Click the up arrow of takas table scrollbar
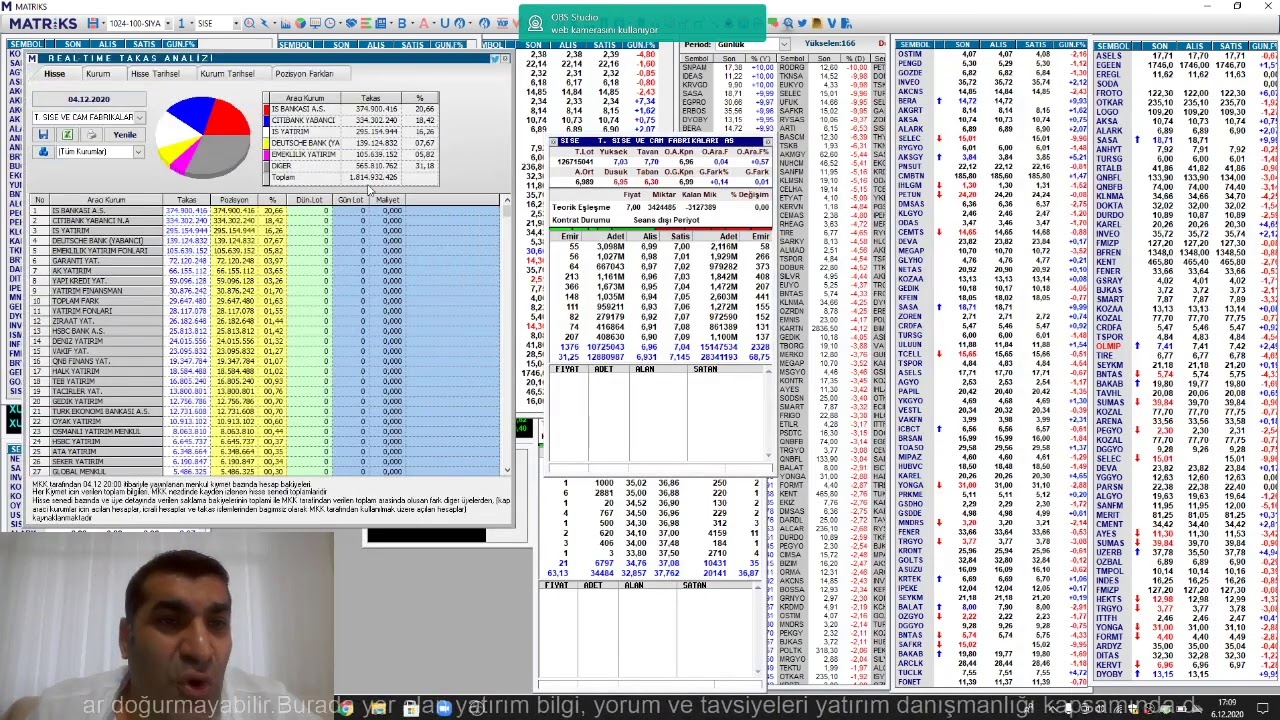This screenshot has height=720, width=1280. 507,201
